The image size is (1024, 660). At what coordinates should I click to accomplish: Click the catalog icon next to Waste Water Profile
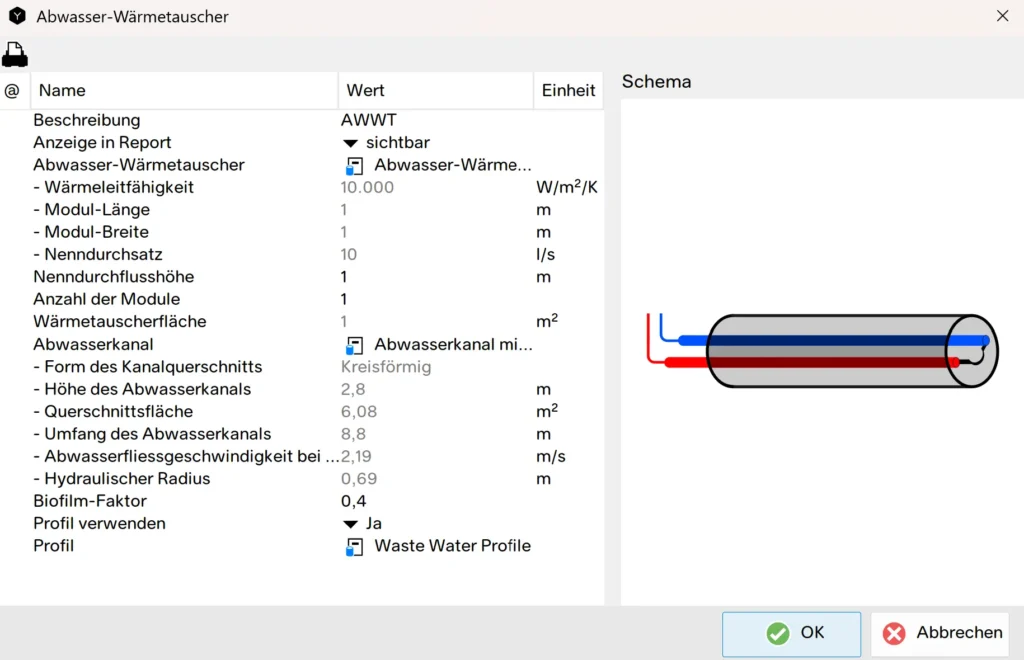click(354, 546)
